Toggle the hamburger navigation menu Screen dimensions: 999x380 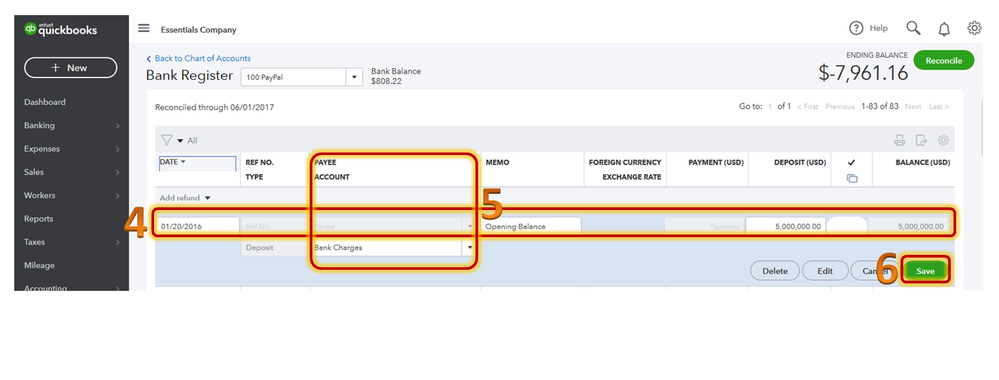coord(144,28)
